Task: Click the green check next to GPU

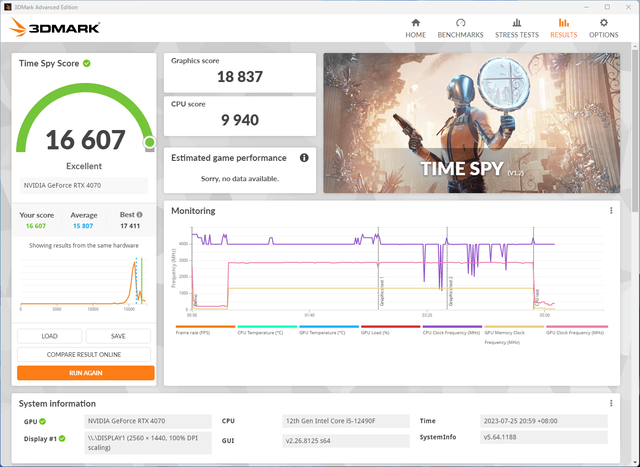Action: (x=42, y=421)
